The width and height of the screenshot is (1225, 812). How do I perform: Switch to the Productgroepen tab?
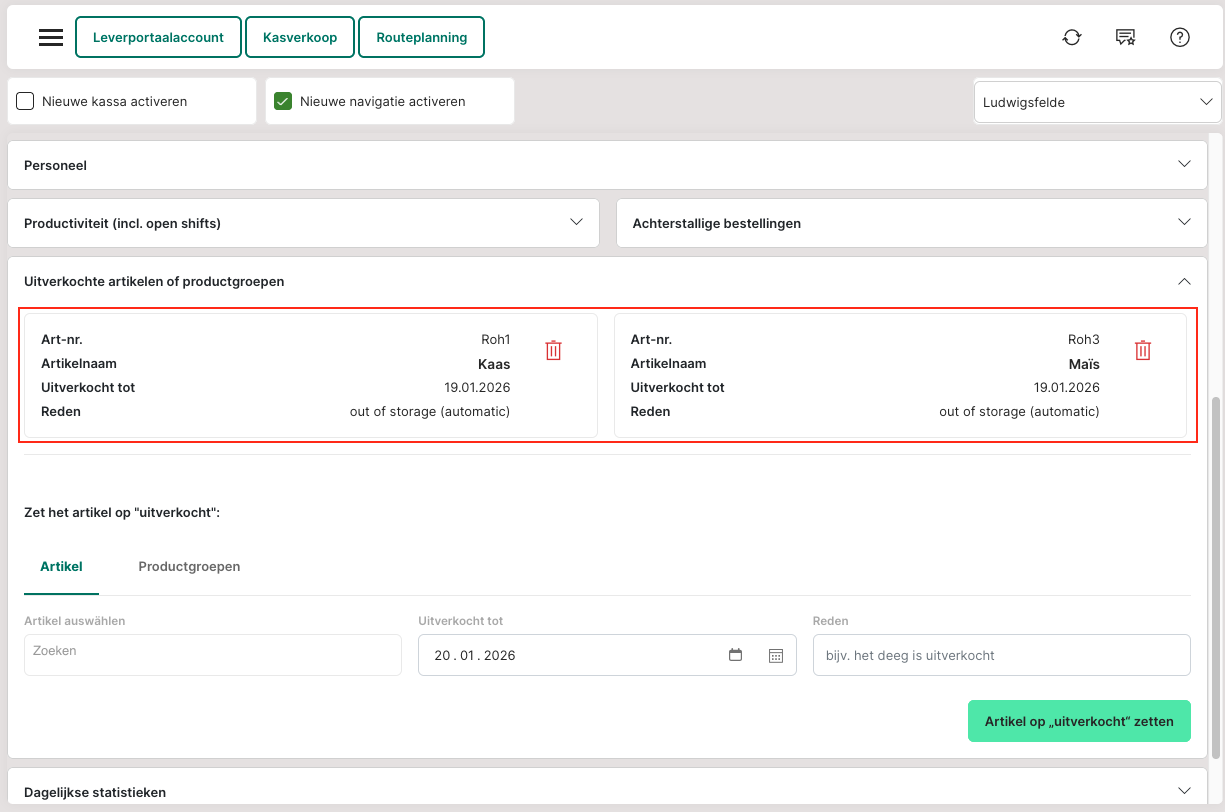point(189,566)
